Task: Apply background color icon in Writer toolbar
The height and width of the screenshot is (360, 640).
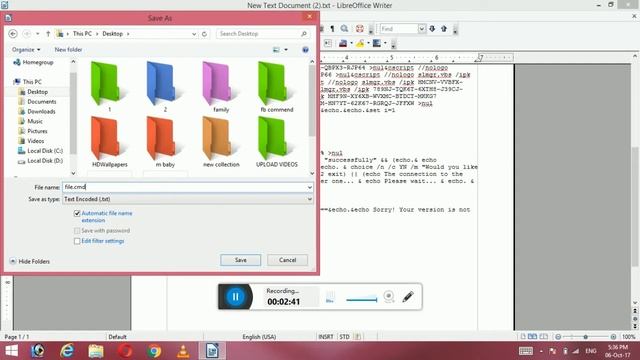Action: point(377,43)
